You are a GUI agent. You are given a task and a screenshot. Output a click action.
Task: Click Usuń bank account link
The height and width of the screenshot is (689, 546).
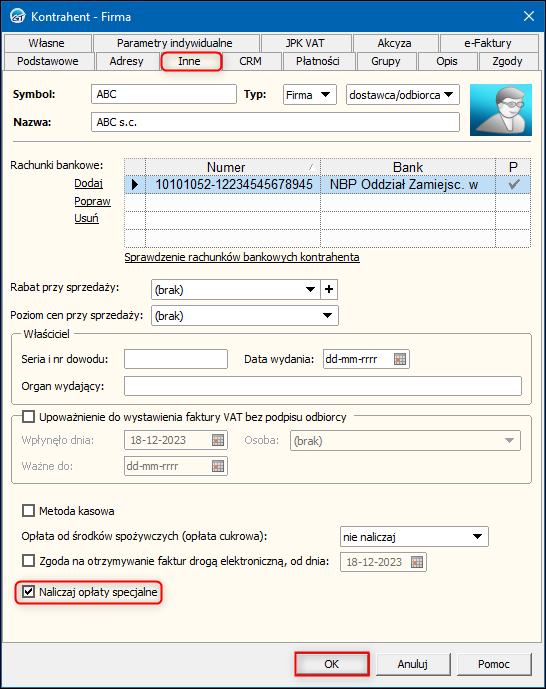click(x=87, y=218)
